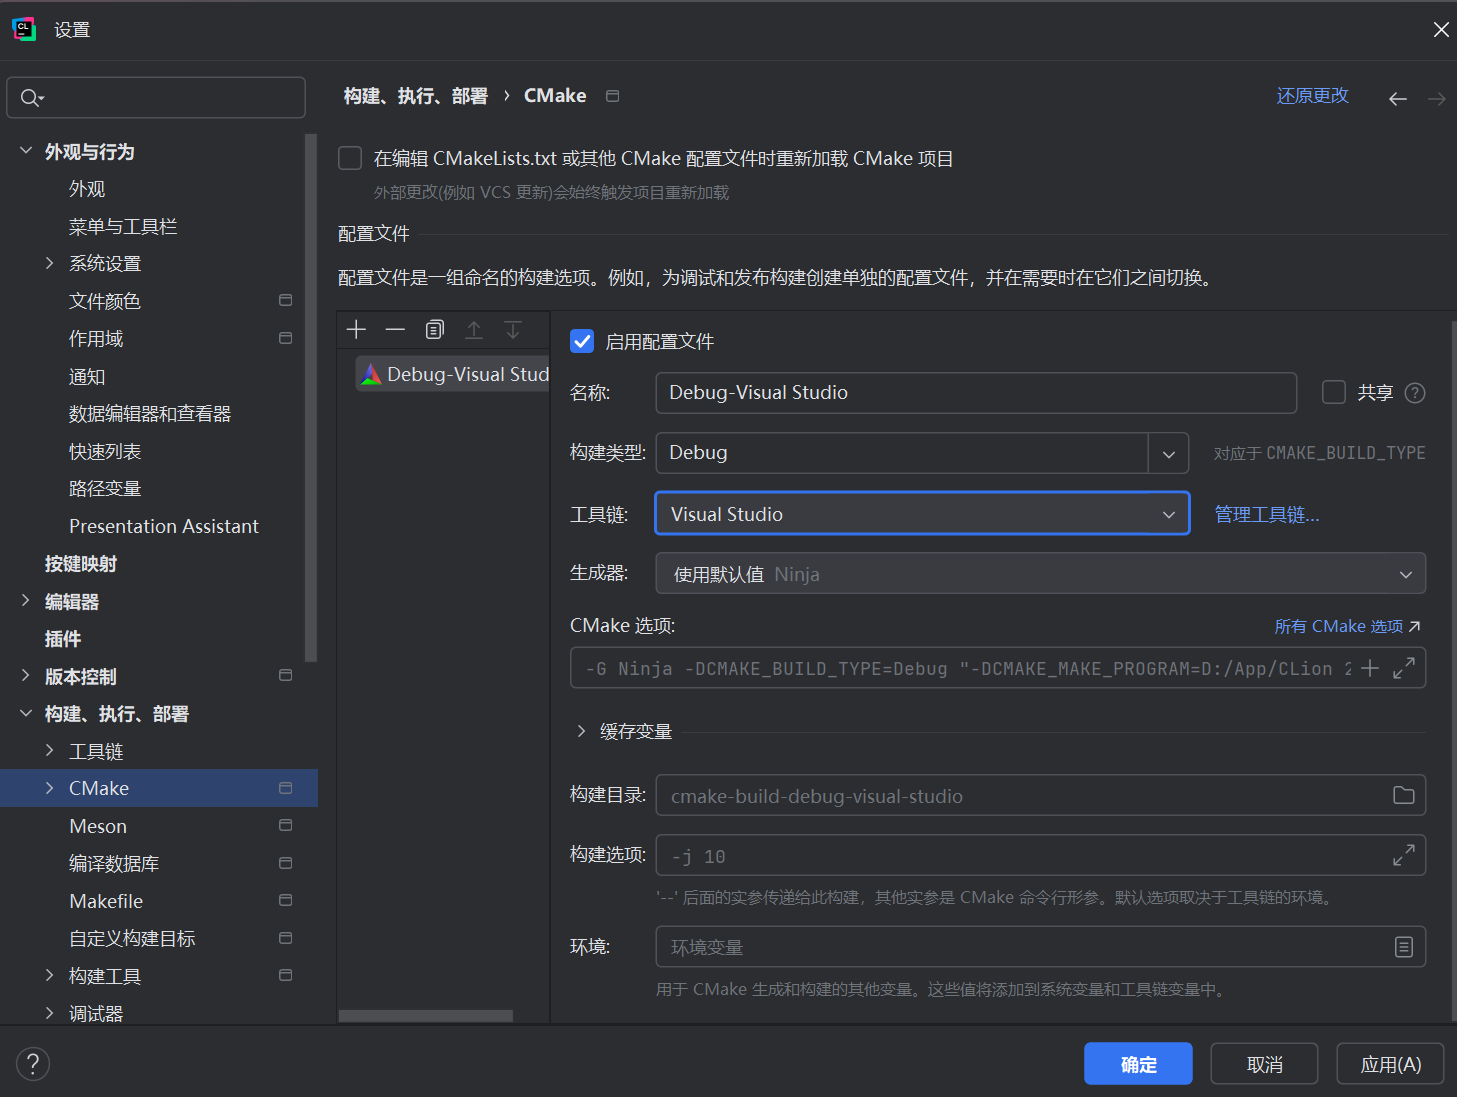
Task: Enable reload on CMakeLists.txt edit checkbox
Action: coord(350,158)
